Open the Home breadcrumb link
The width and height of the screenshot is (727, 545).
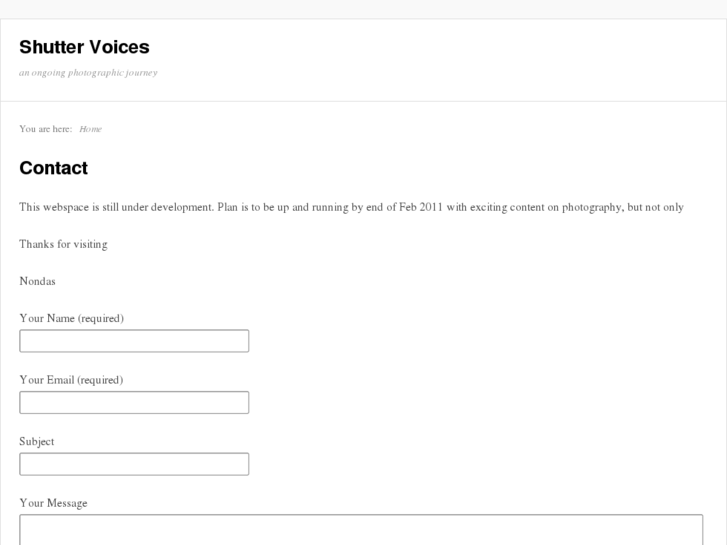click(x=90, y=129)
